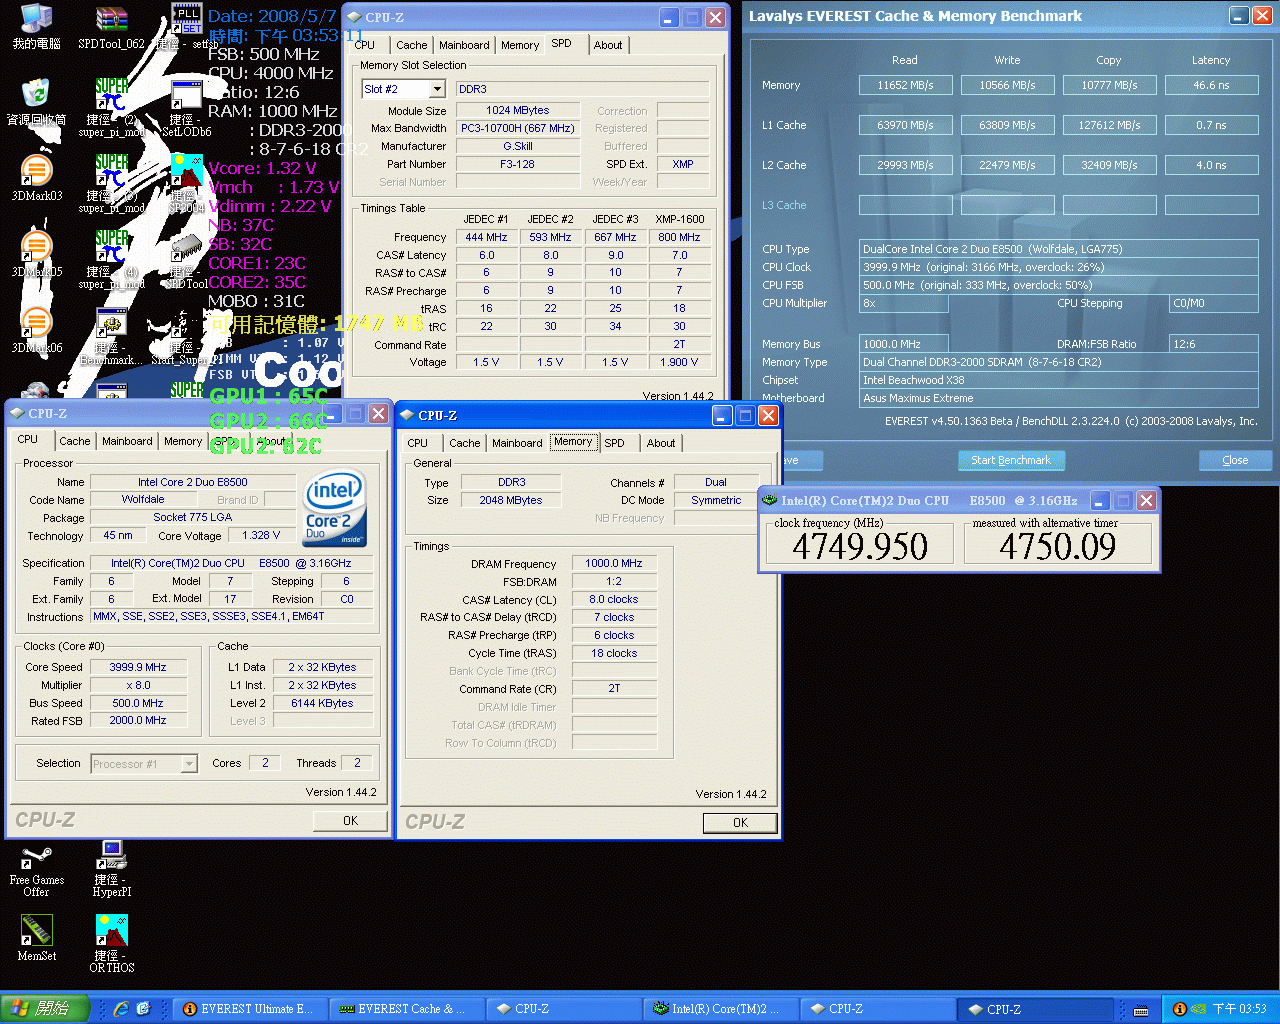Click the FSB:DRAM 1:2 ratio field
Image resolution: width=1280 pixels, height=1024 pixels.
[x=614, y=581]
